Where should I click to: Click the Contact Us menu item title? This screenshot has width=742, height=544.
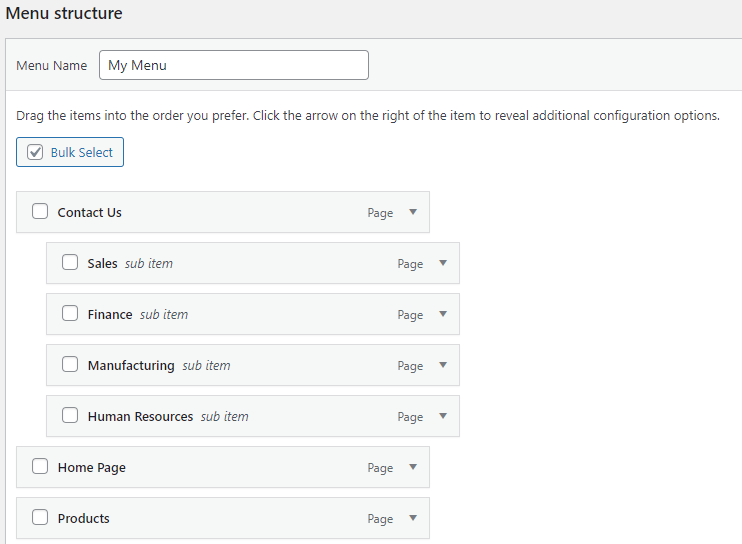point(89,213)
